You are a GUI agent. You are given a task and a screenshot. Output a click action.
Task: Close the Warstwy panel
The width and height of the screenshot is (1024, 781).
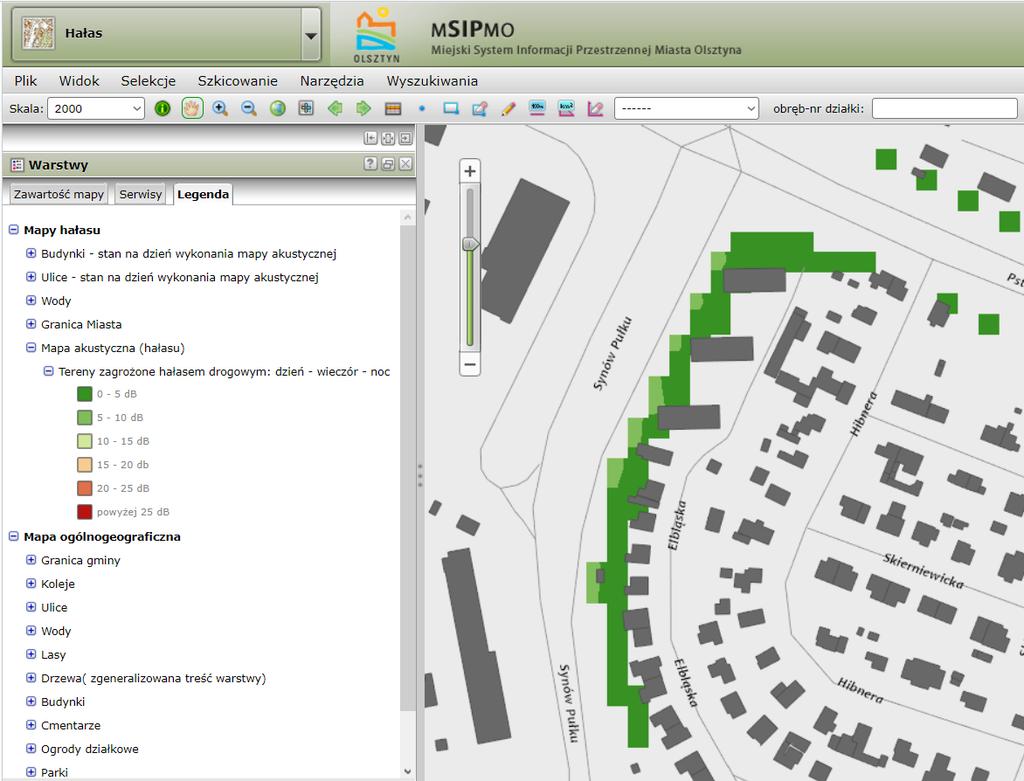(x=406, y=164)
